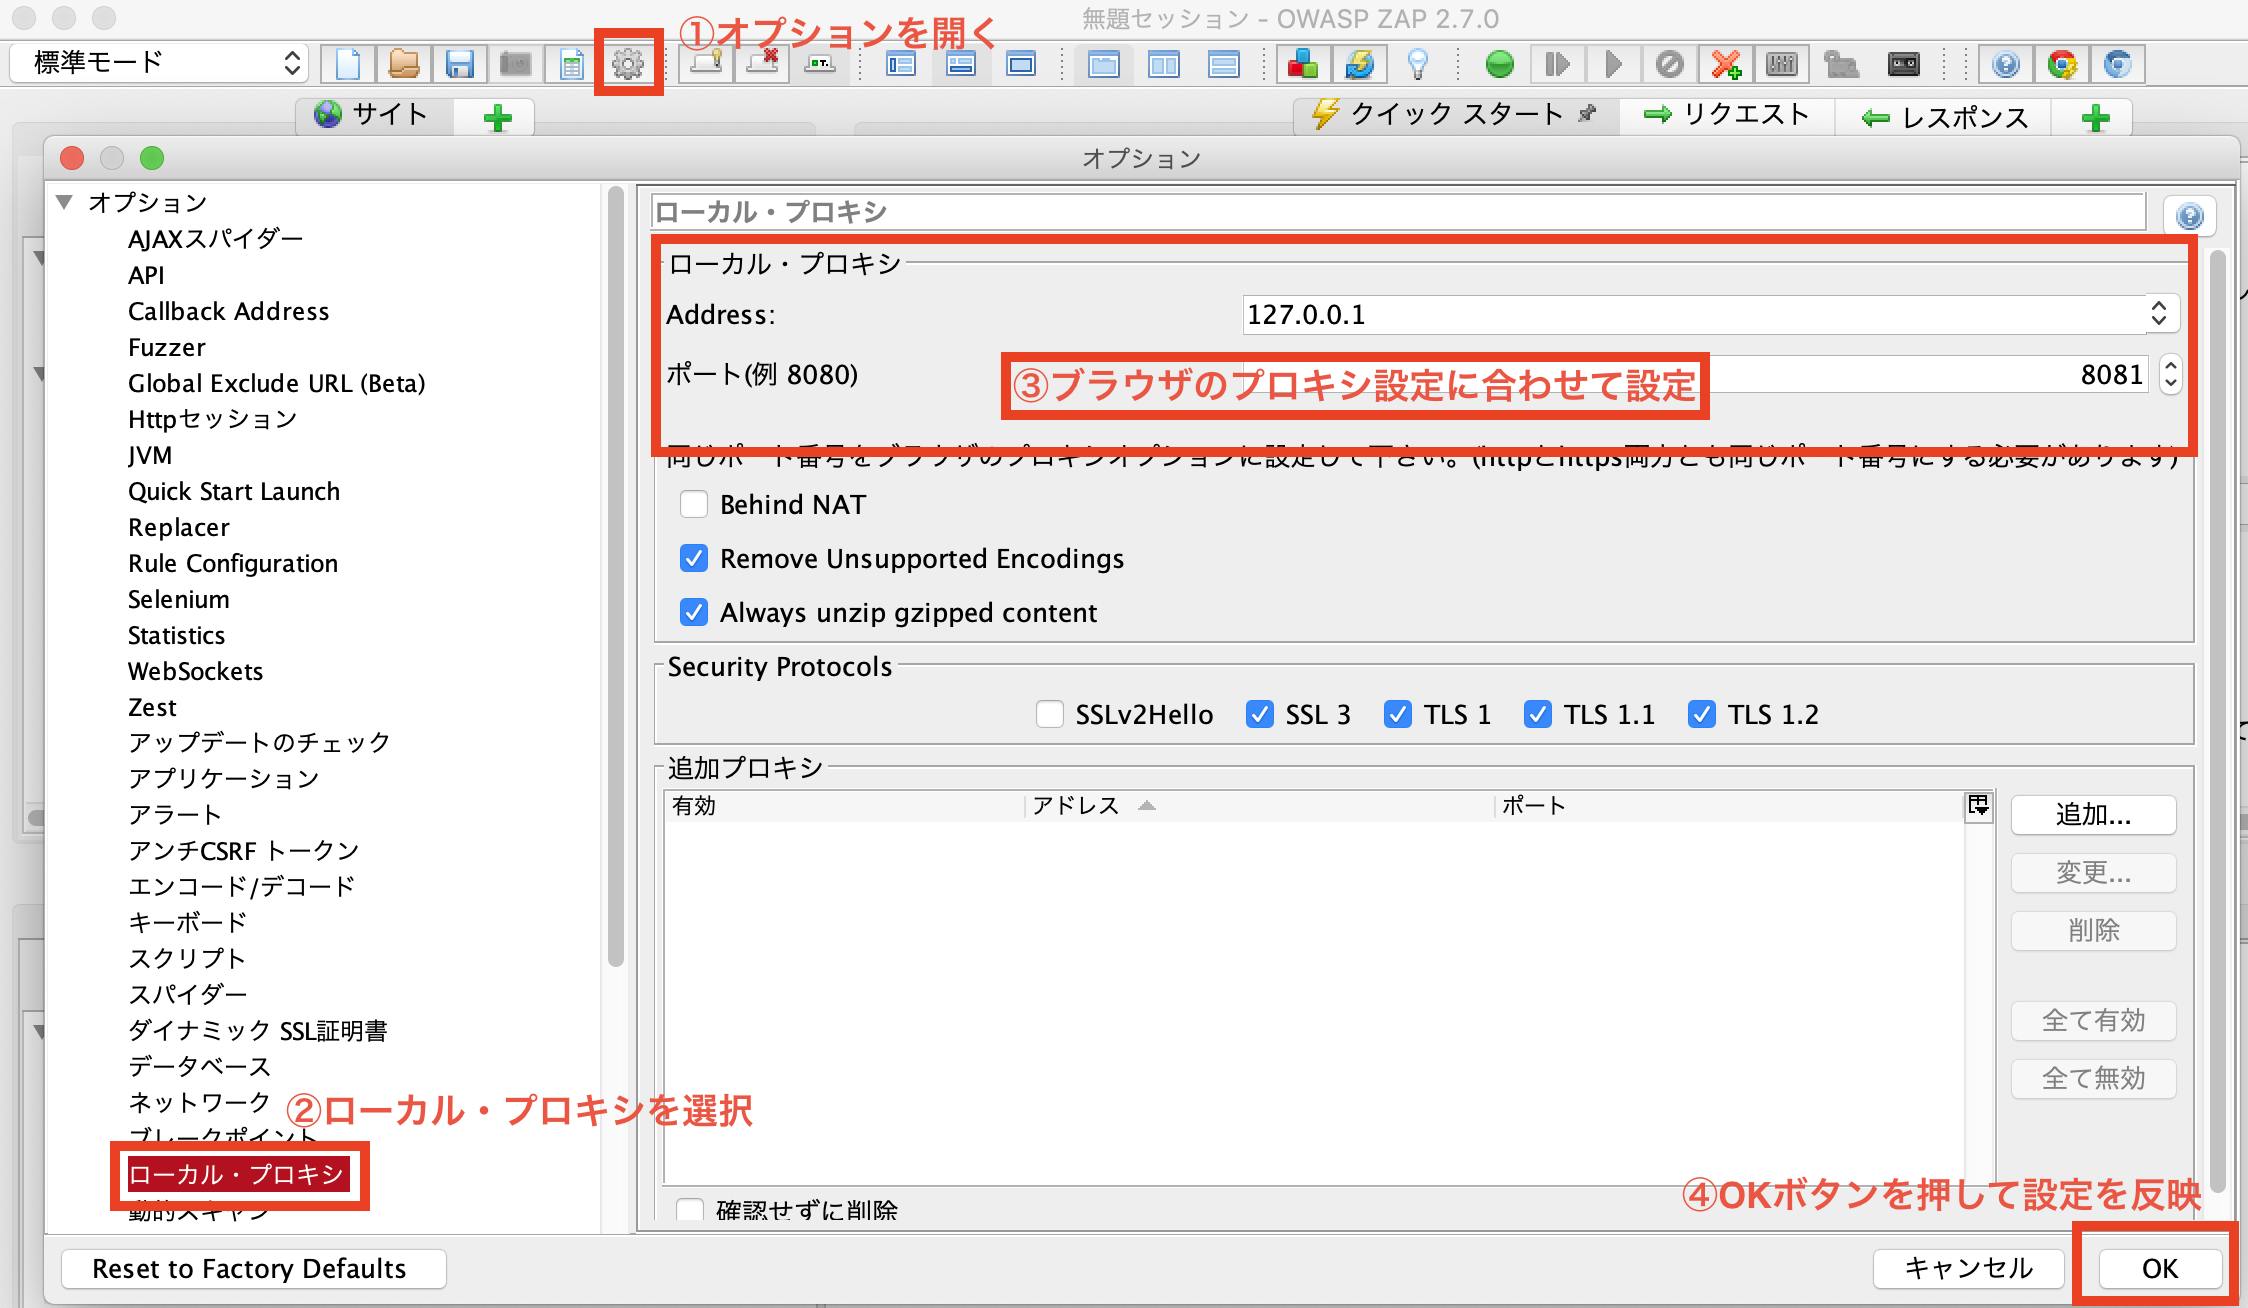Open the Options gear icon
This screenshot has height=1308, width=2248.
coord(627,62)
